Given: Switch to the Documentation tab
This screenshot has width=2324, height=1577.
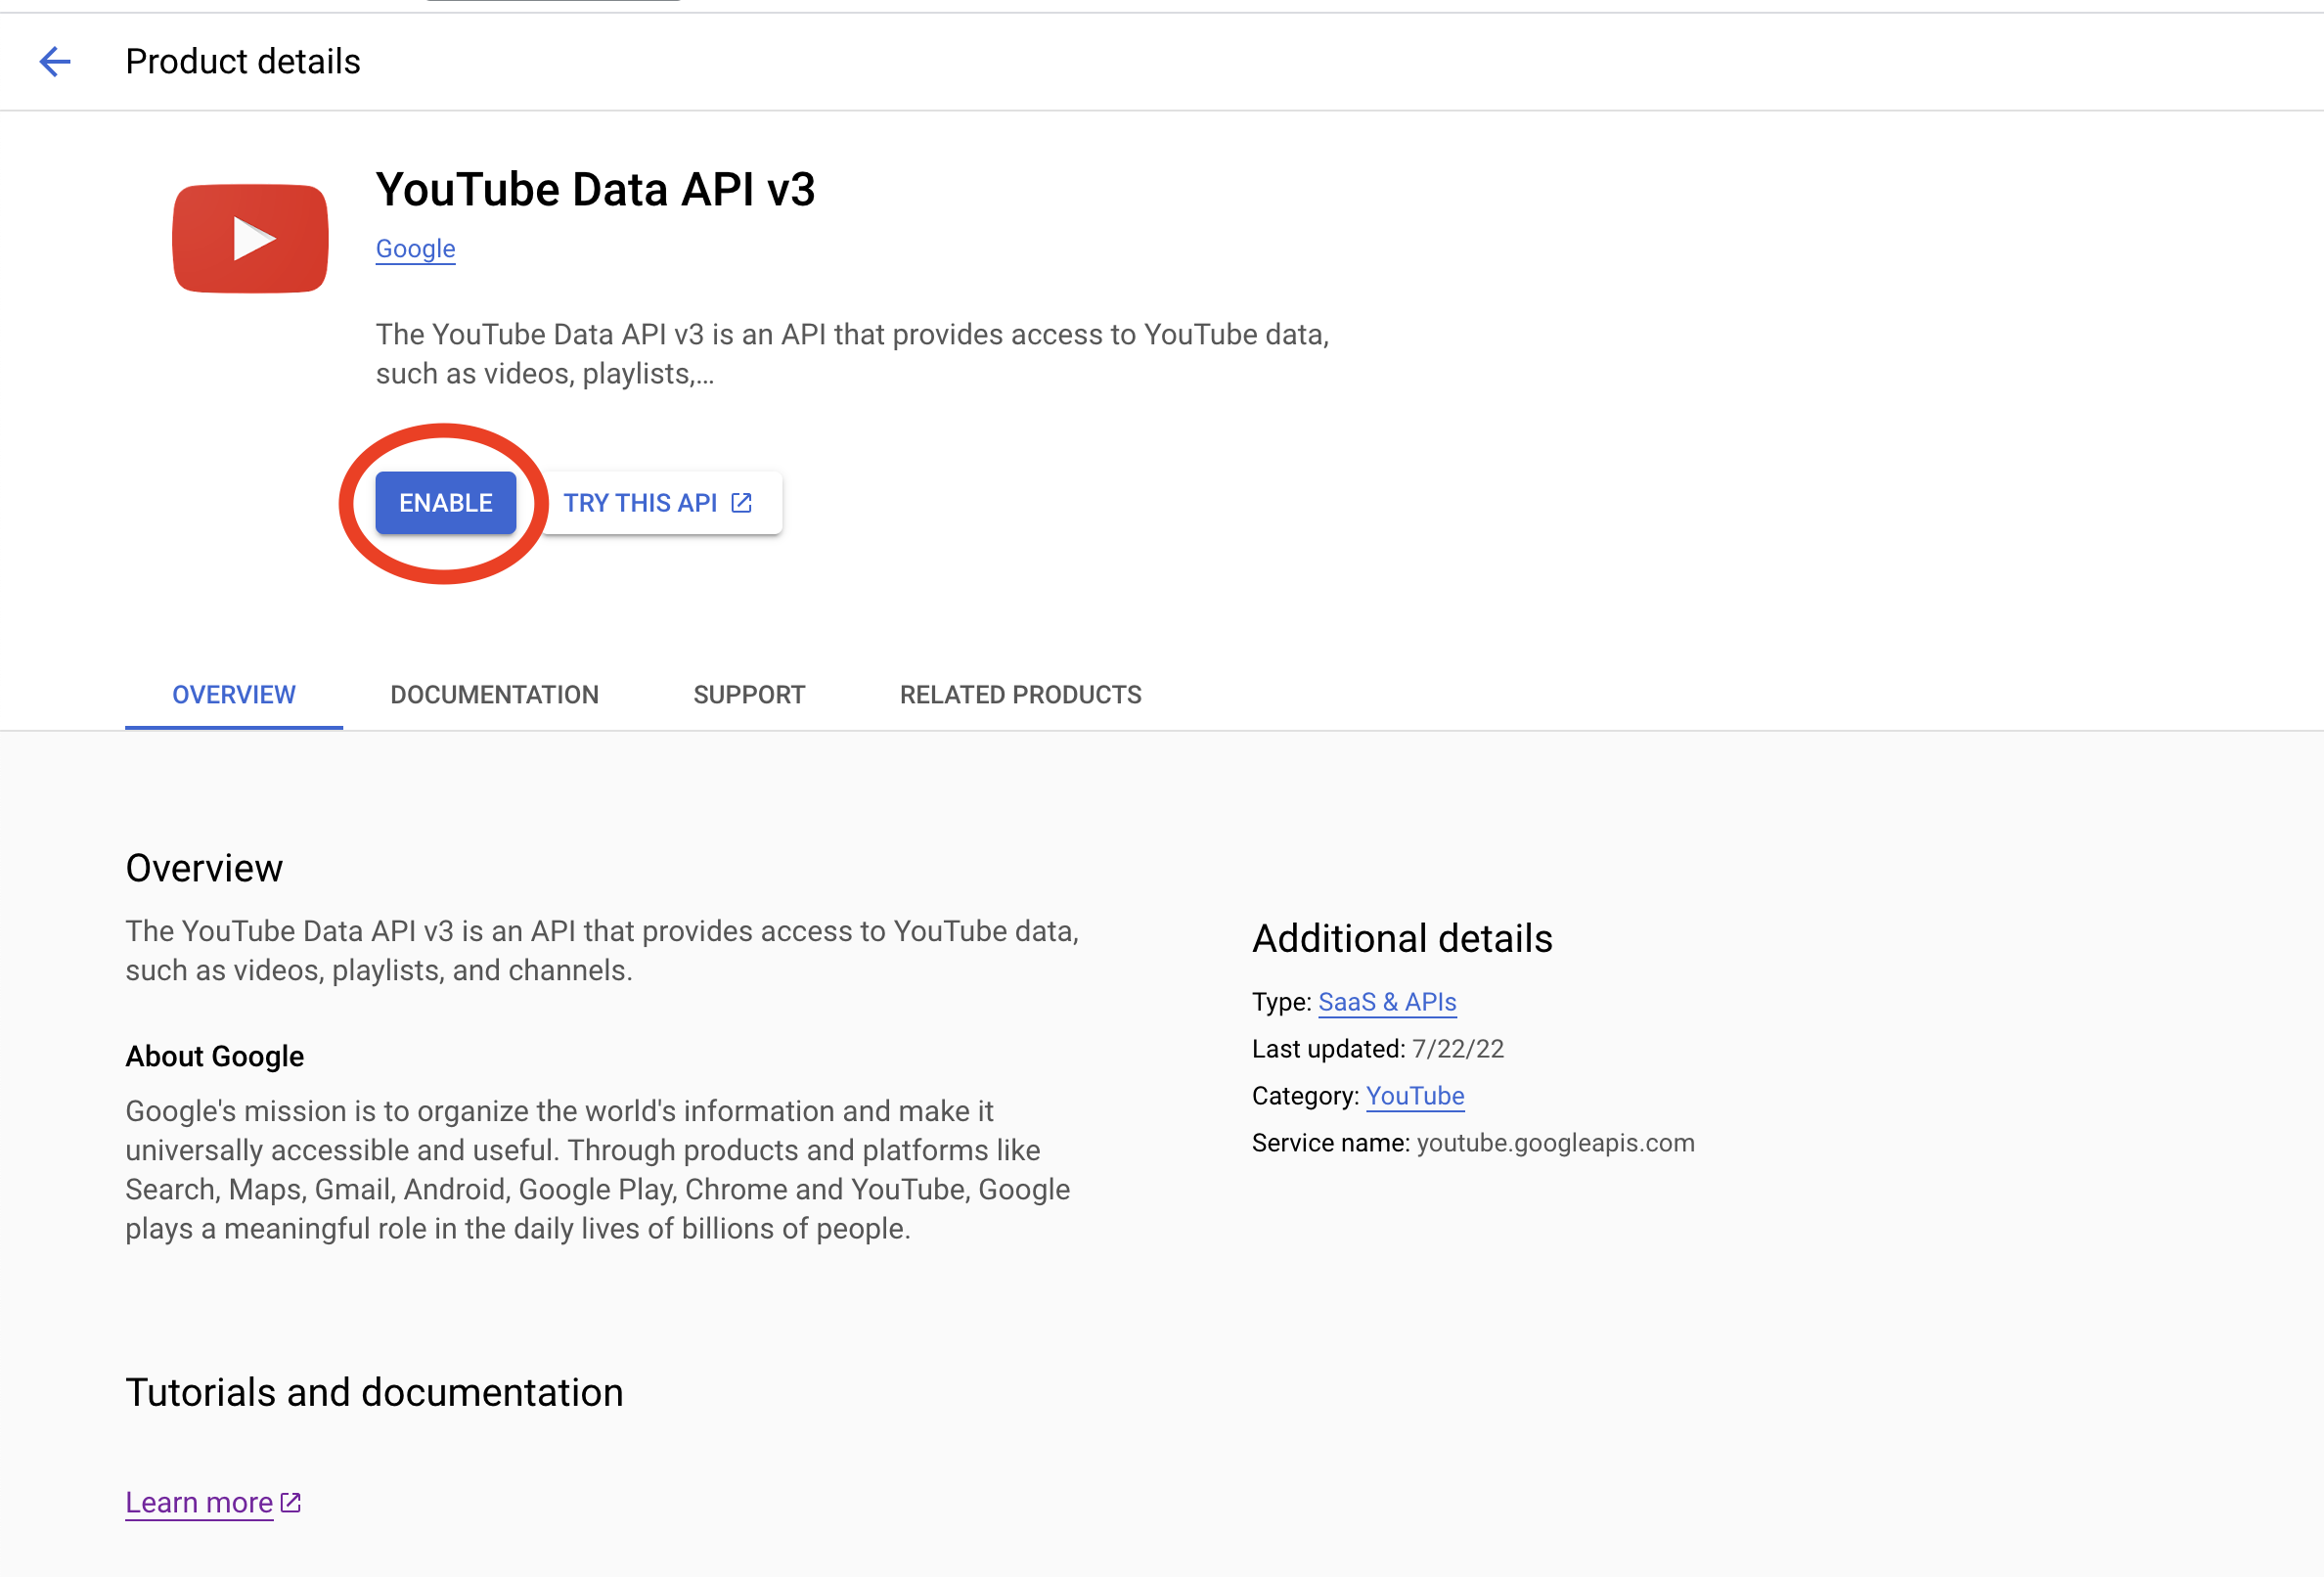Looking at the screenshot, I should pyautogui.click(x=494, y=694).
